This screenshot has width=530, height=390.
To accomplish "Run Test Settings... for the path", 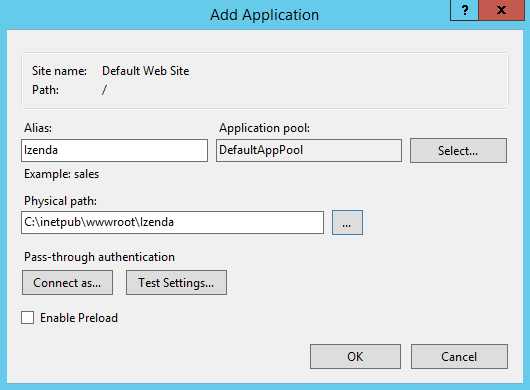I will (176, 283).
